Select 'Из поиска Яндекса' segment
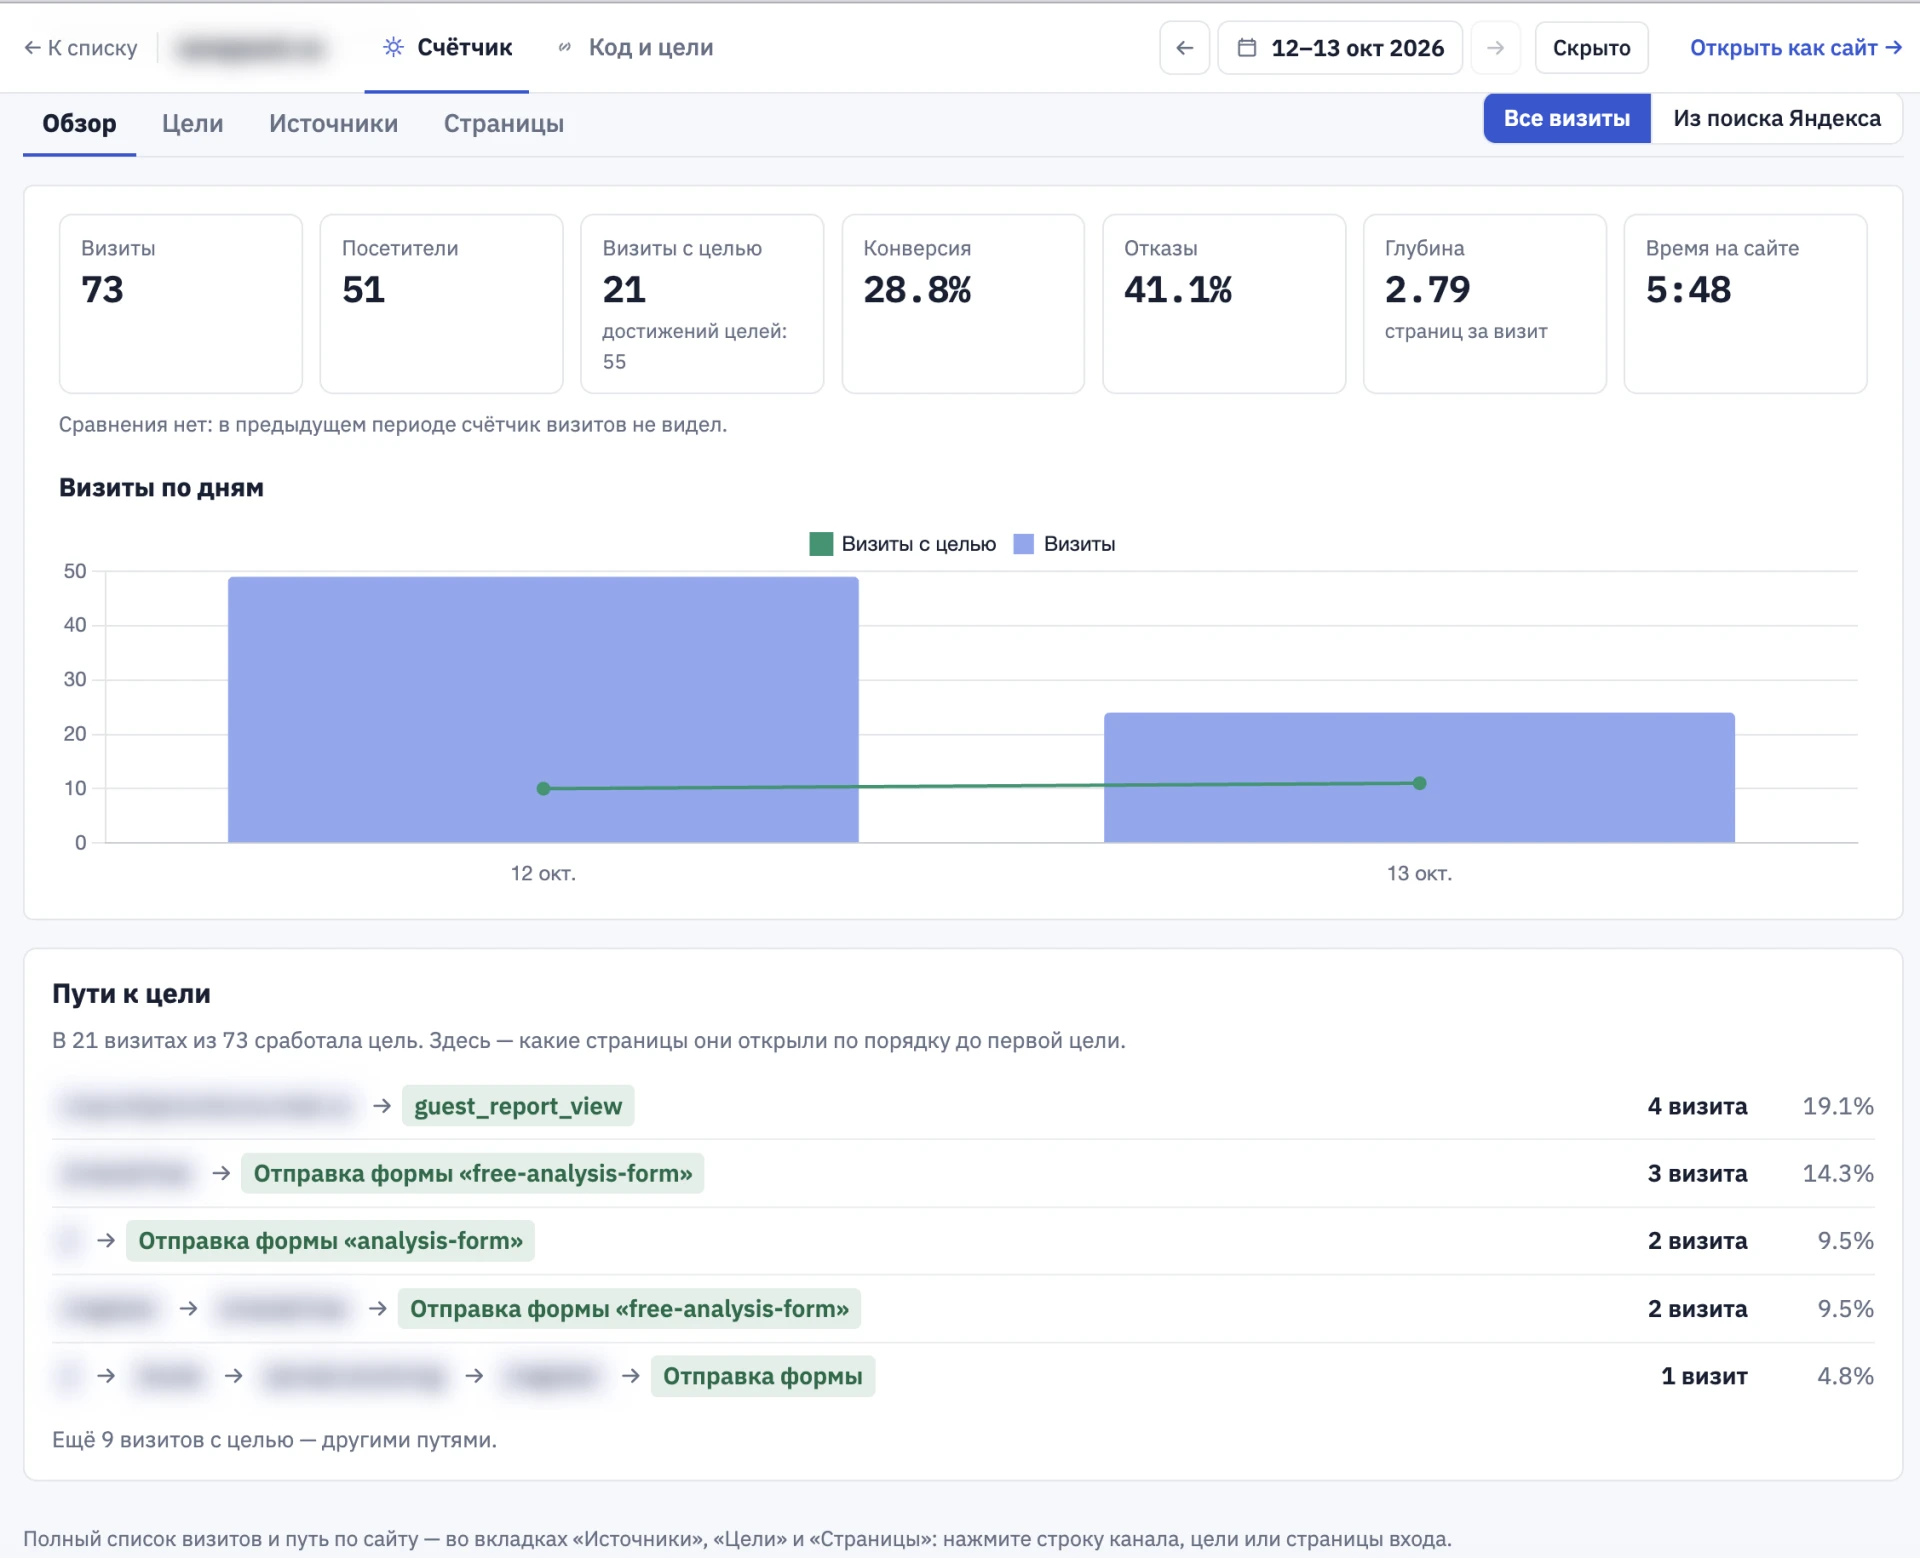 (1777, 118)
